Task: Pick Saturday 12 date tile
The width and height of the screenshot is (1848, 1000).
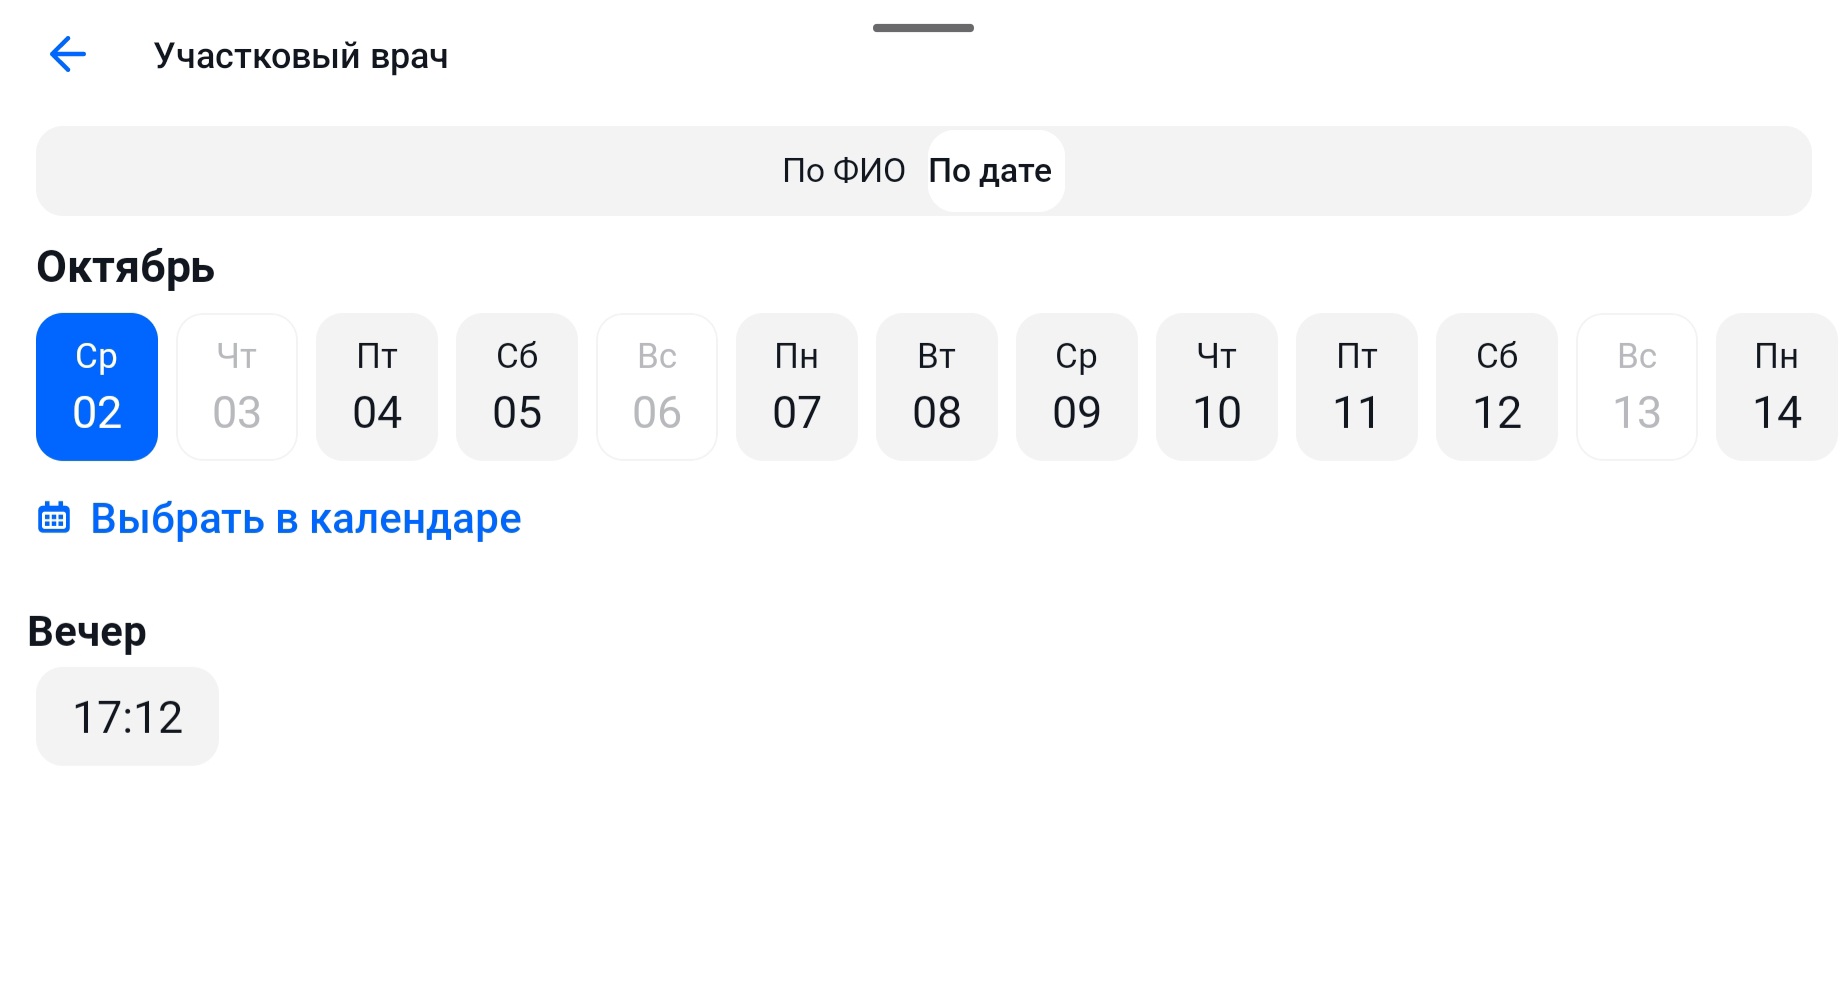Action: point(1497,387)
